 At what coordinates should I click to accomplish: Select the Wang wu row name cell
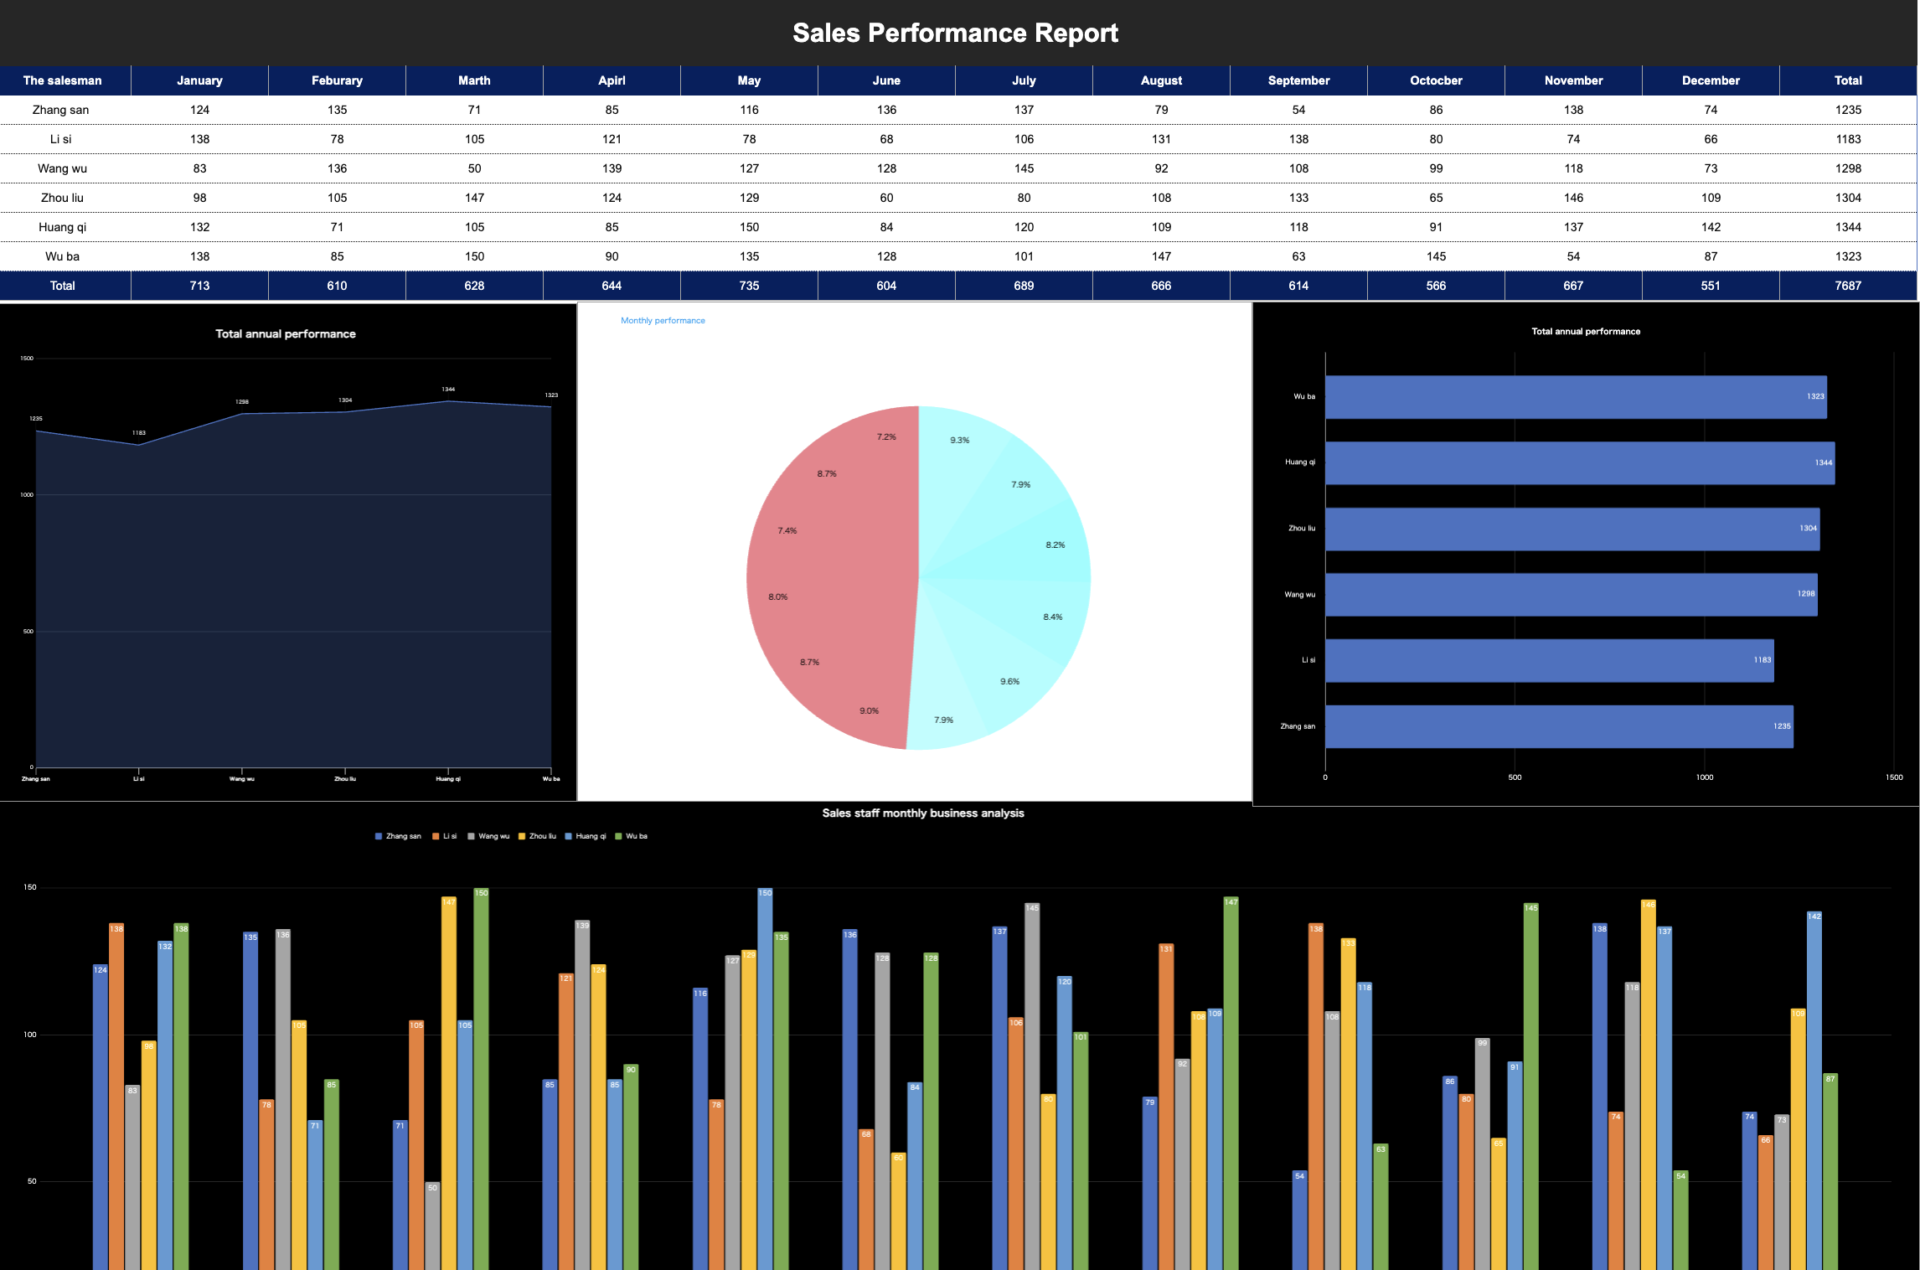tap(62, 168)
